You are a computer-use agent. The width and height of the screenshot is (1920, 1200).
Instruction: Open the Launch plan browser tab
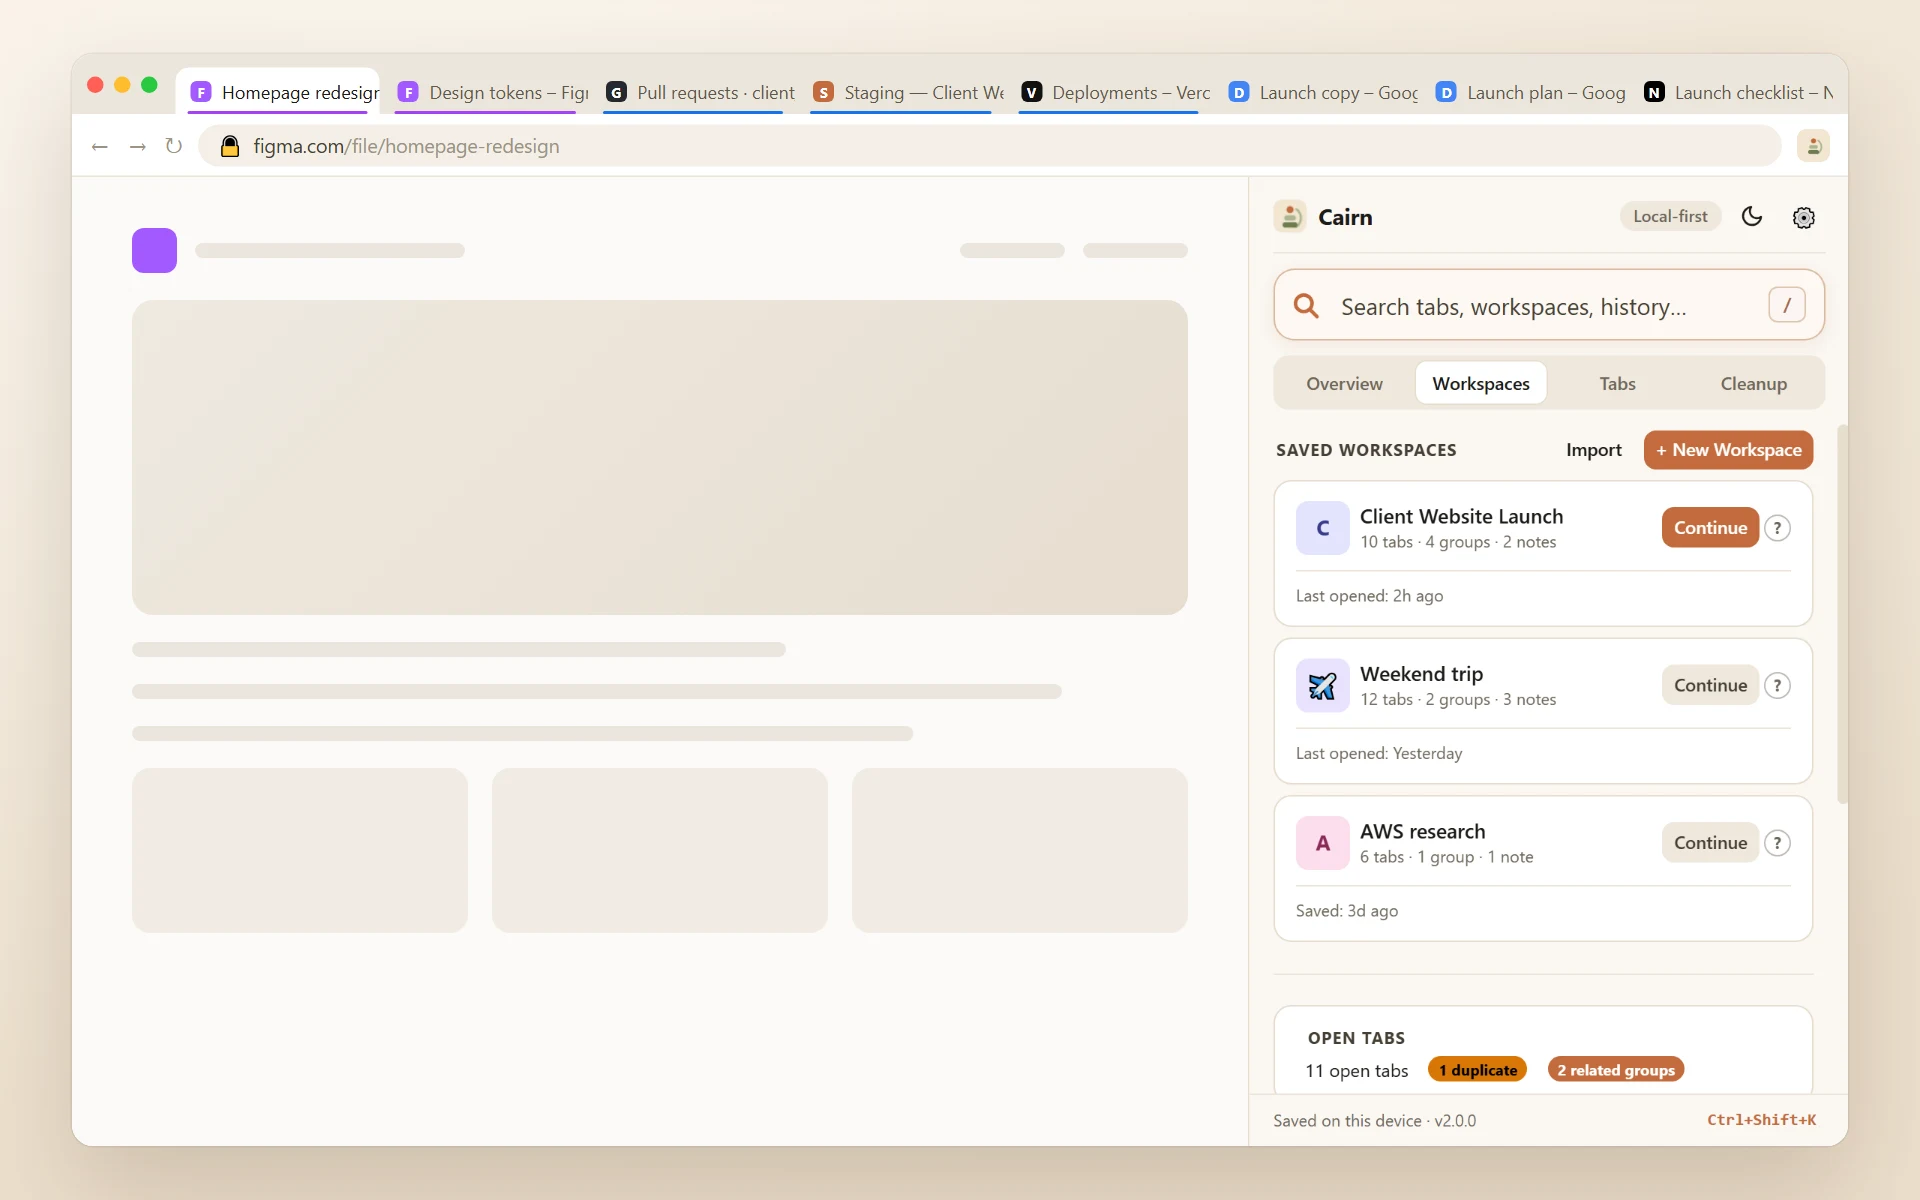pyautogui.click(x=1530, y=93)
